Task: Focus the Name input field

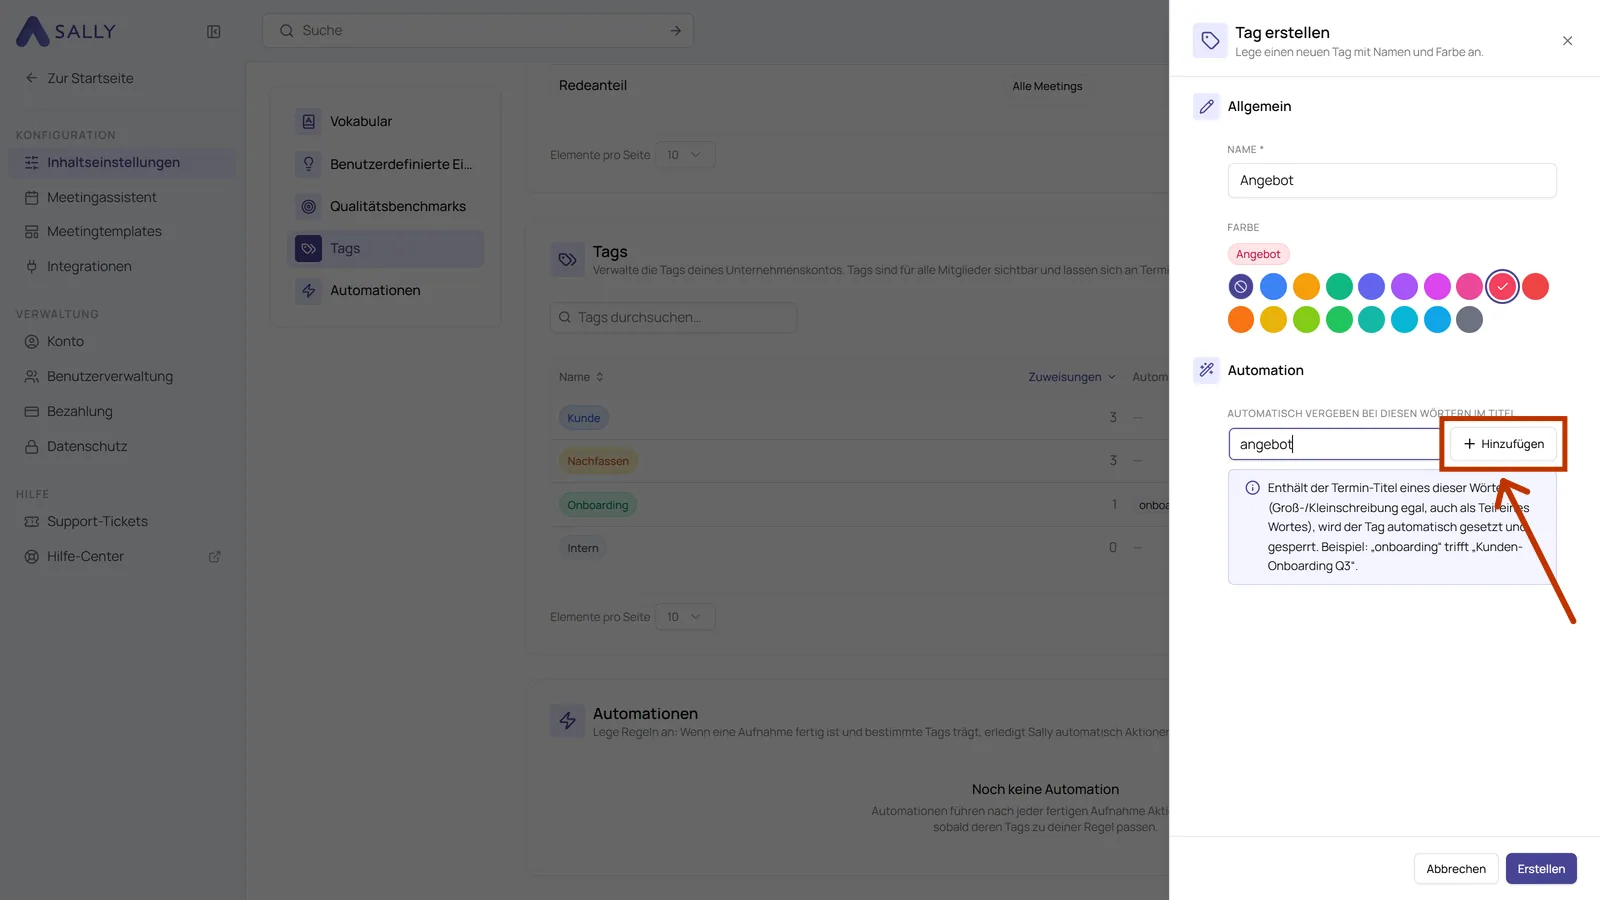Action: [x=1391, y=181]
